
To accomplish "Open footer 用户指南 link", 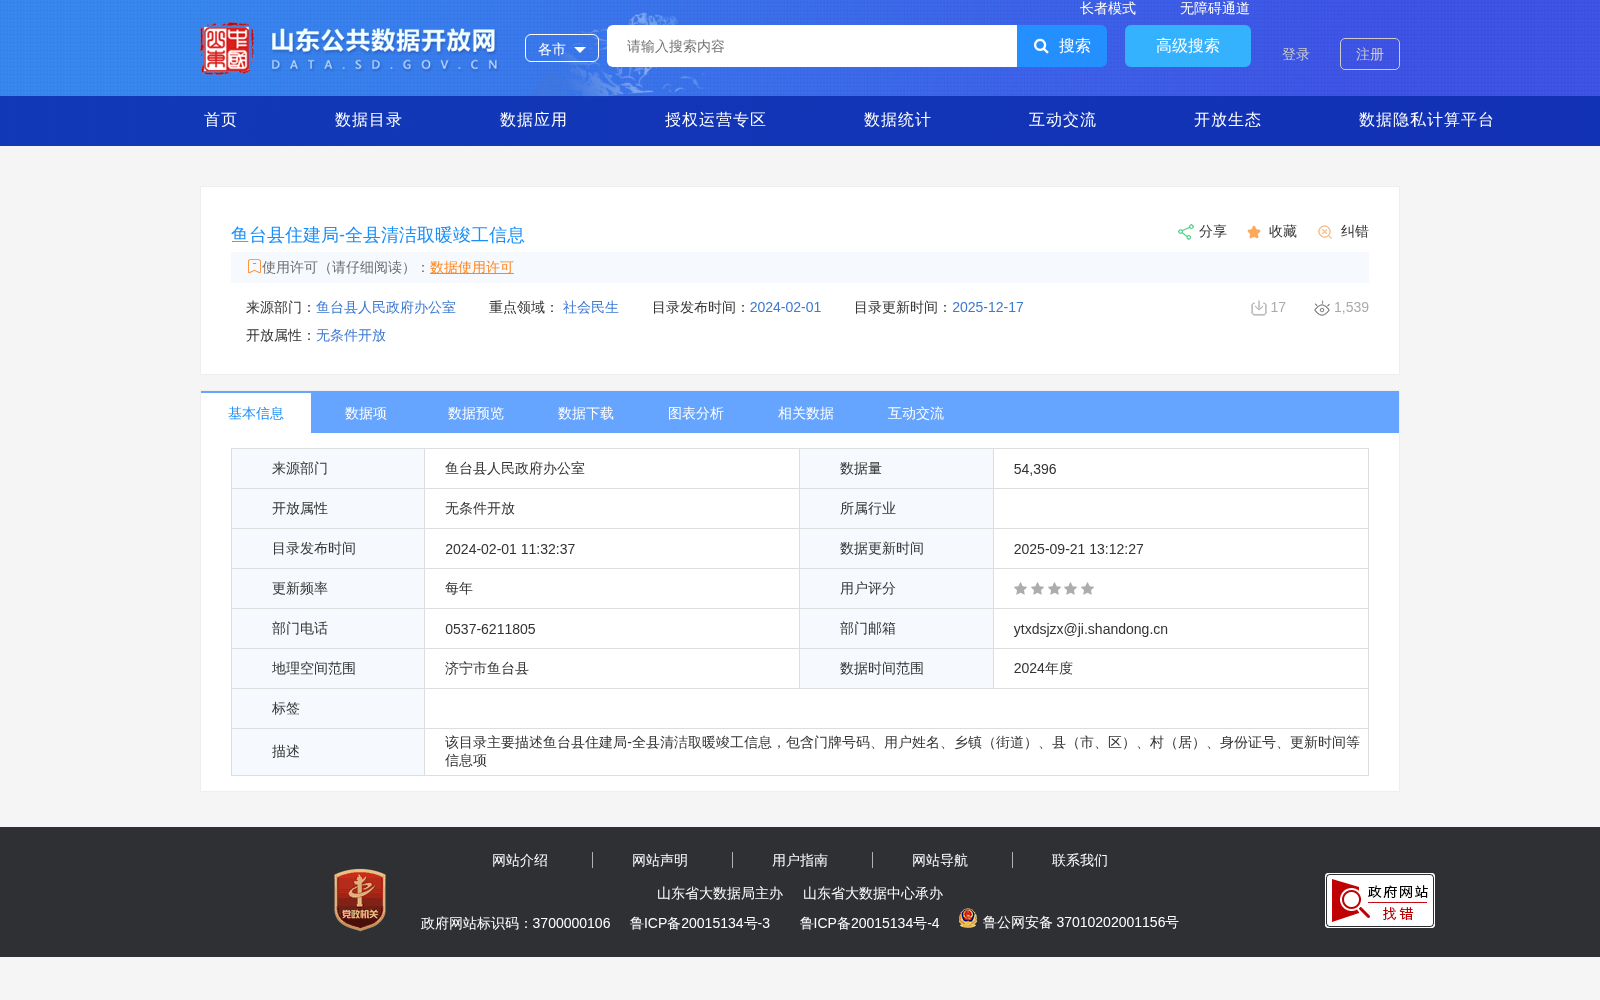I will (x=800, y=860).
